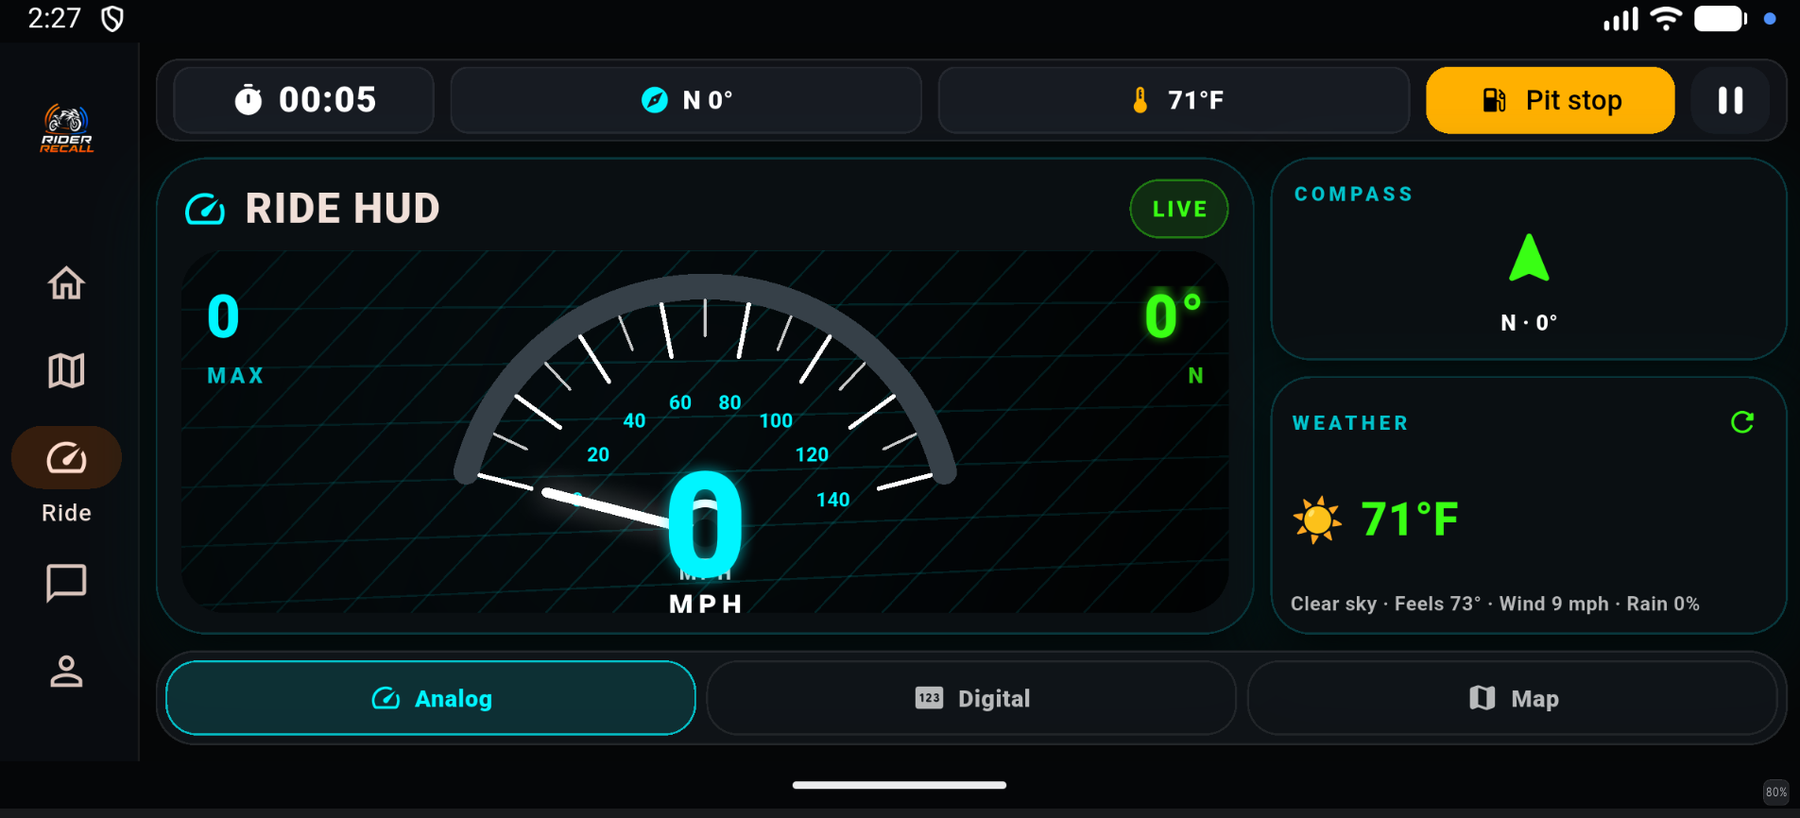Tap the compass heading icon in top bar
Viewport: 1800px width, 818px height.
coord(654,100)
